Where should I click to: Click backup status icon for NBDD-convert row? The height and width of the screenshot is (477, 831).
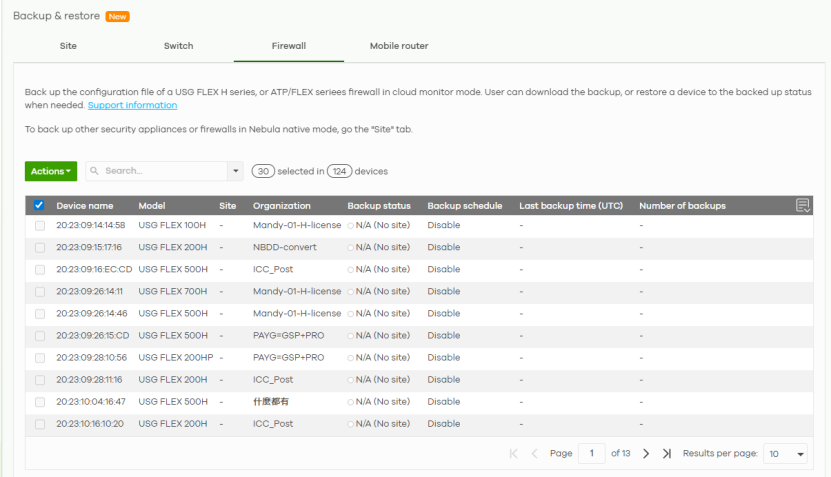[x=350, y=248]
